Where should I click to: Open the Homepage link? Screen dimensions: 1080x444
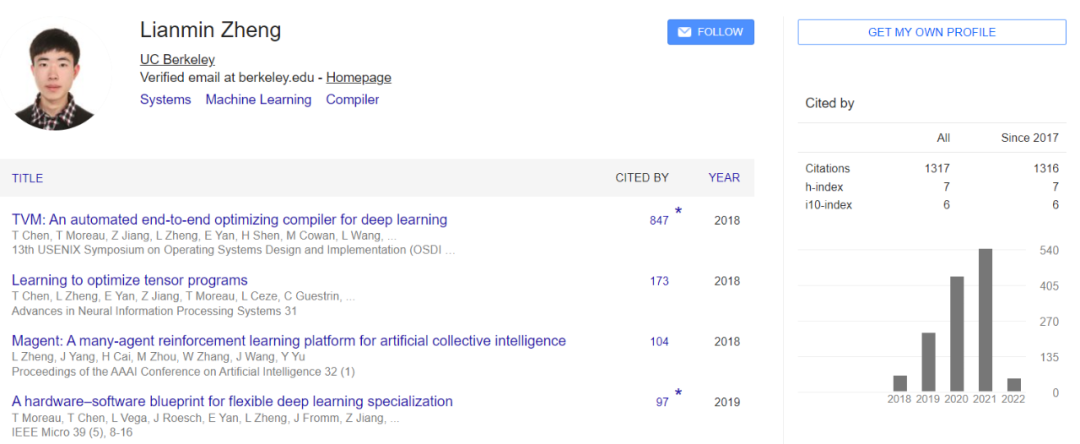tap(358, 78)
